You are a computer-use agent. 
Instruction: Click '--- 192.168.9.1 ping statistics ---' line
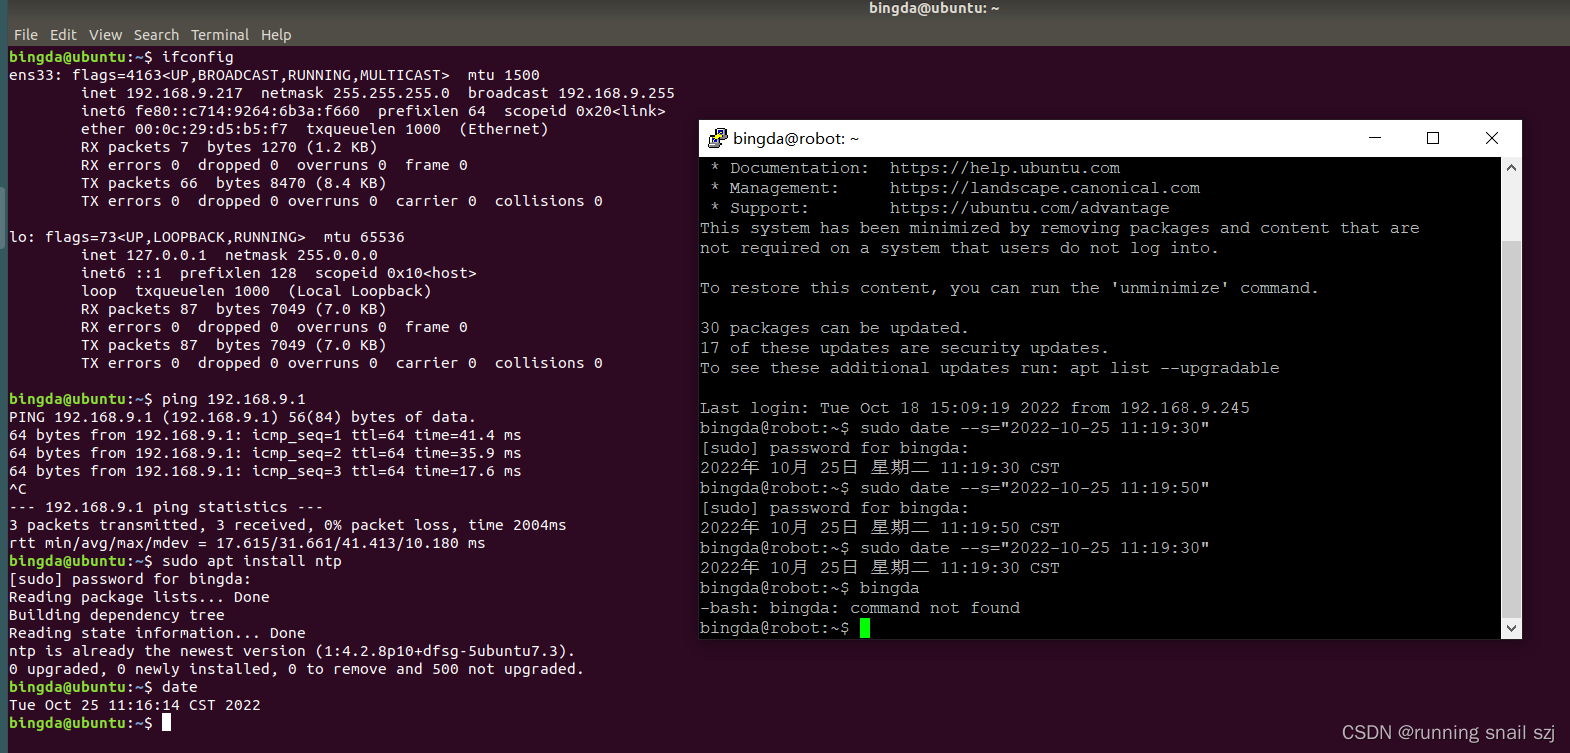[x=166, y=507]
